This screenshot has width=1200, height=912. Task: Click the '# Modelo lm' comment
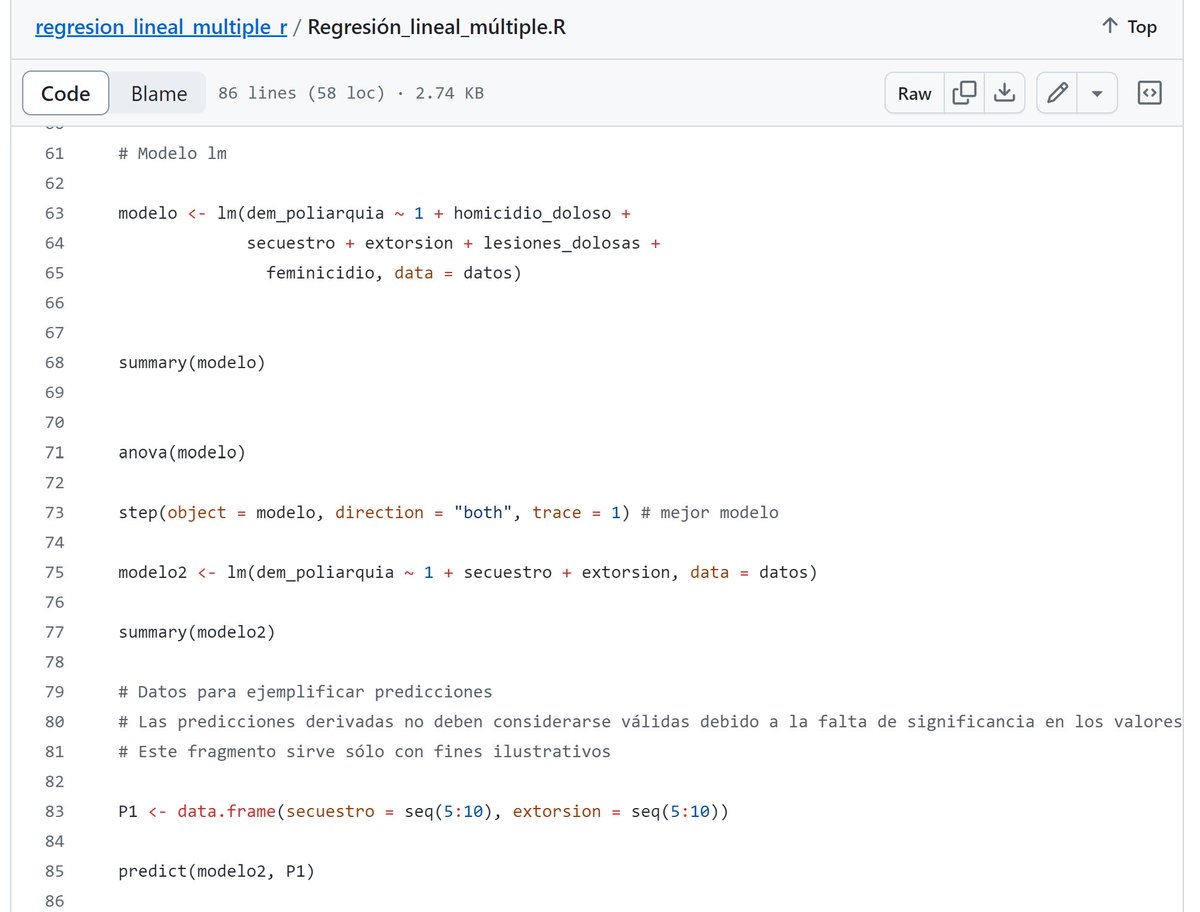coord(172,153)
